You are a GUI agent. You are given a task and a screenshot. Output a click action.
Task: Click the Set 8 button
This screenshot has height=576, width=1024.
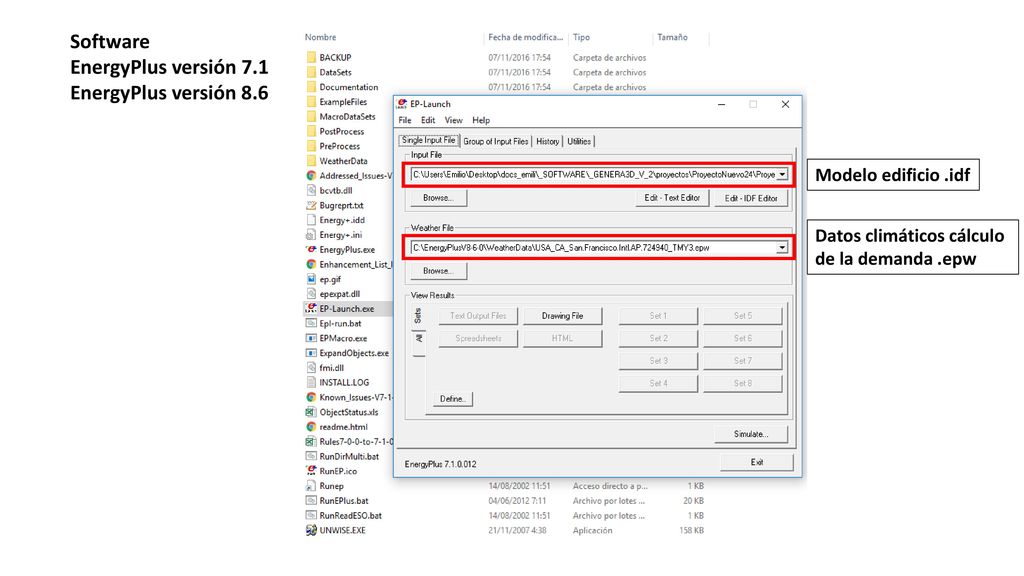click(743, 383)
